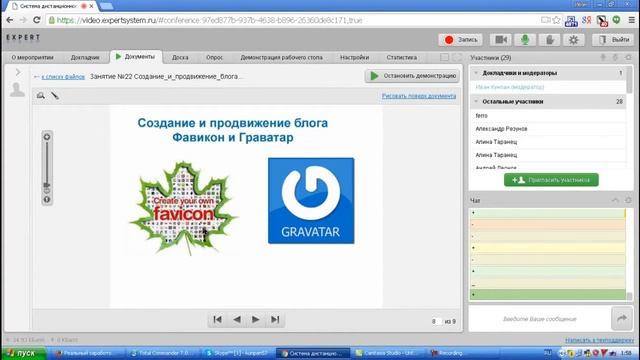Viewport: 640px width, 360px height.
Task: Select participant Александр Резунов
Action: 501,129
